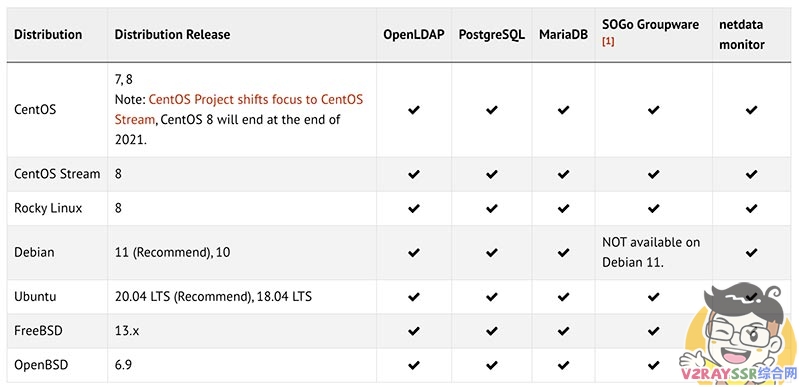The image size is (800, 388).
Task: Select the FreeBSD 13.x release cell
Action: [127, 331]
